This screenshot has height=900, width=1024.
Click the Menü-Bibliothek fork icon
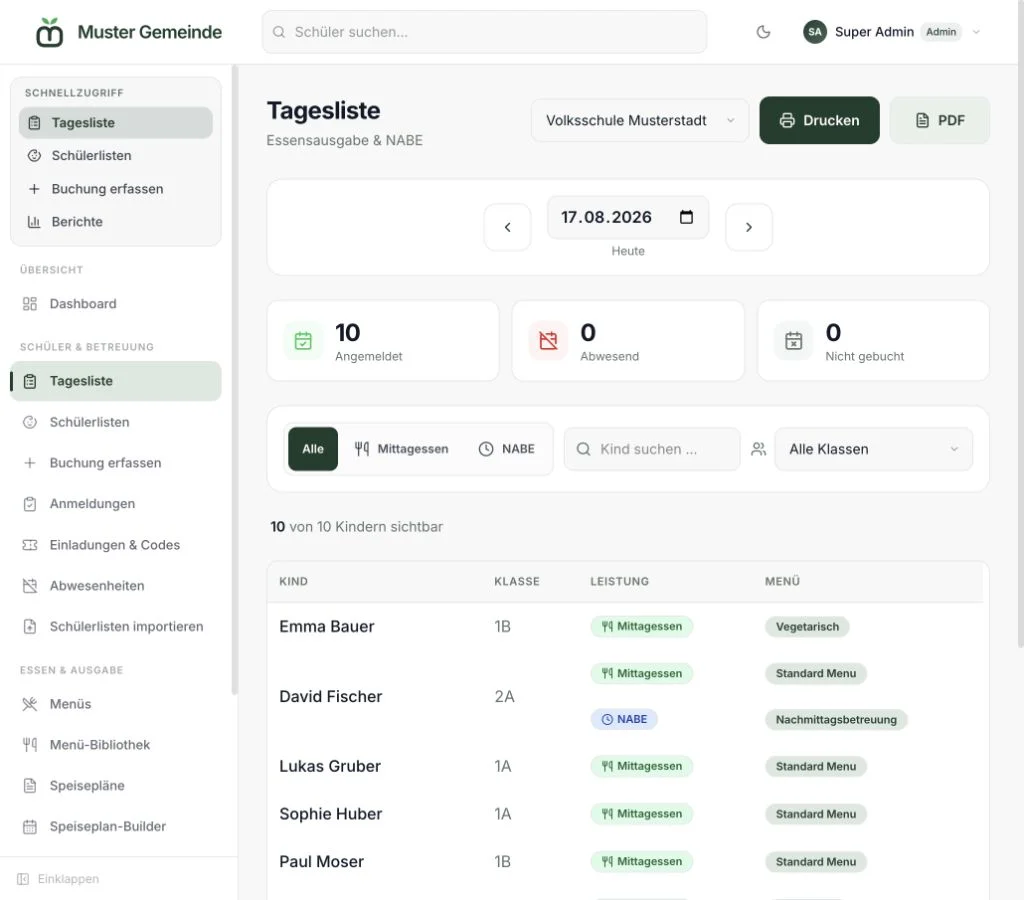point(30,745)
